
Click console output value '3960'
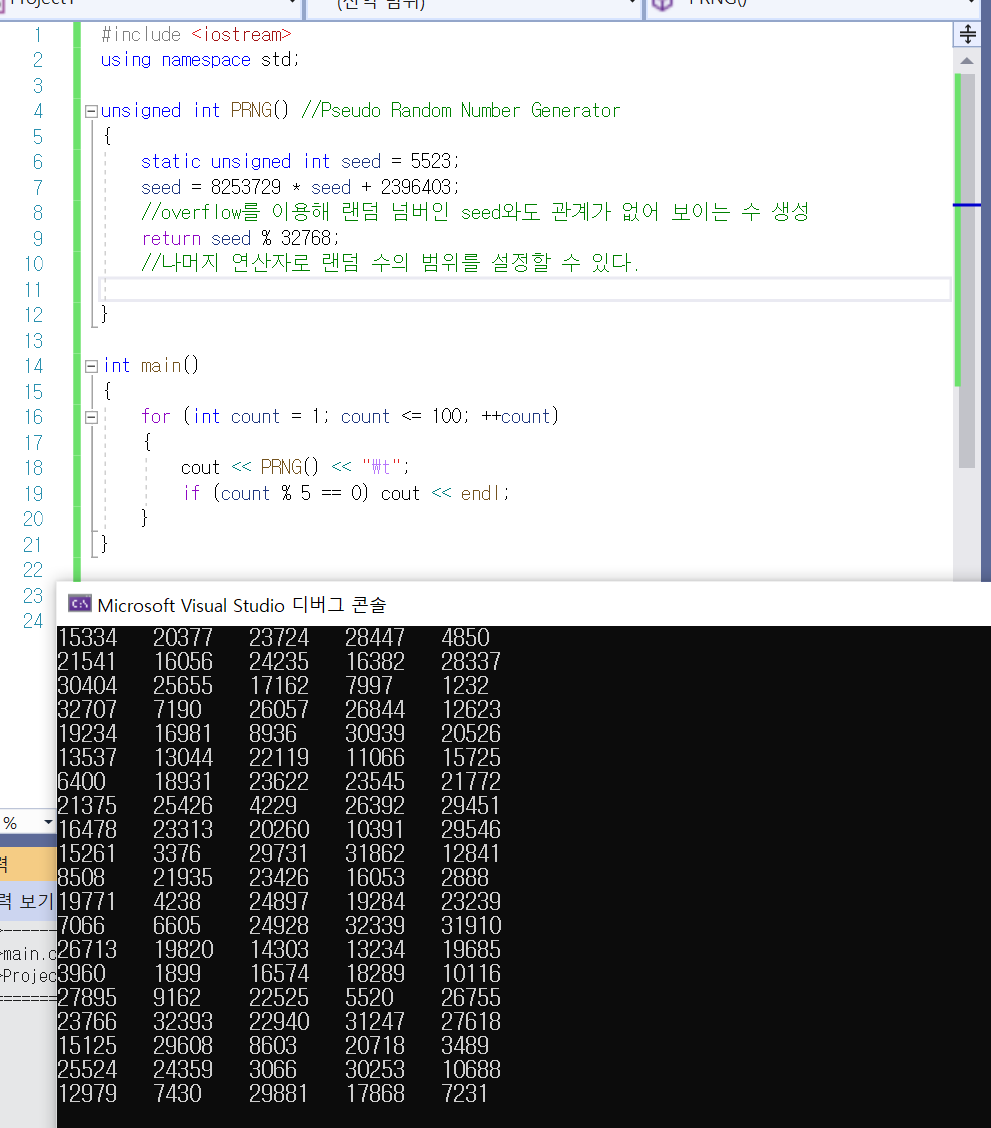click(81, 974)
